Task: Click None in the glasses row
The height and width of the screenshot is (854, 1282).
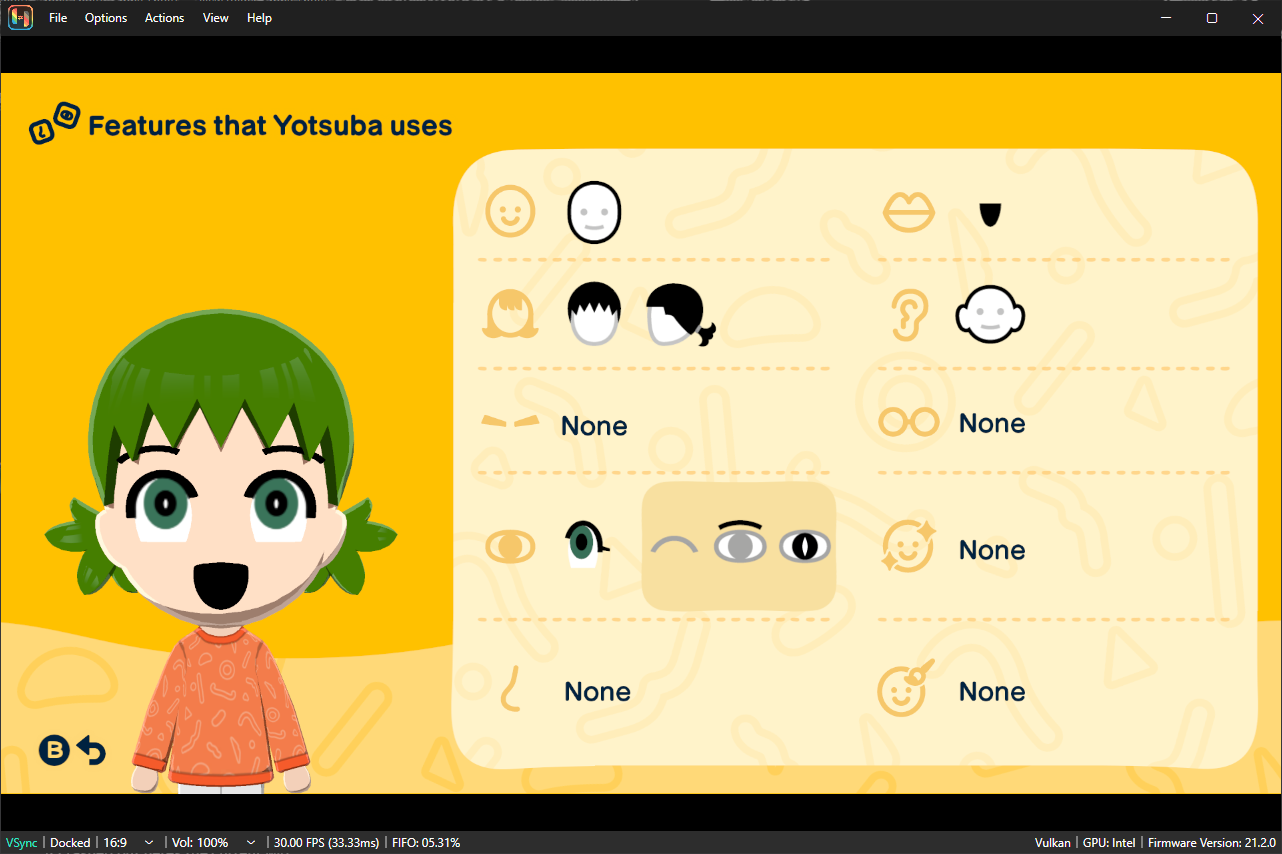Action: pyautogui.click(x=992, y=424)
